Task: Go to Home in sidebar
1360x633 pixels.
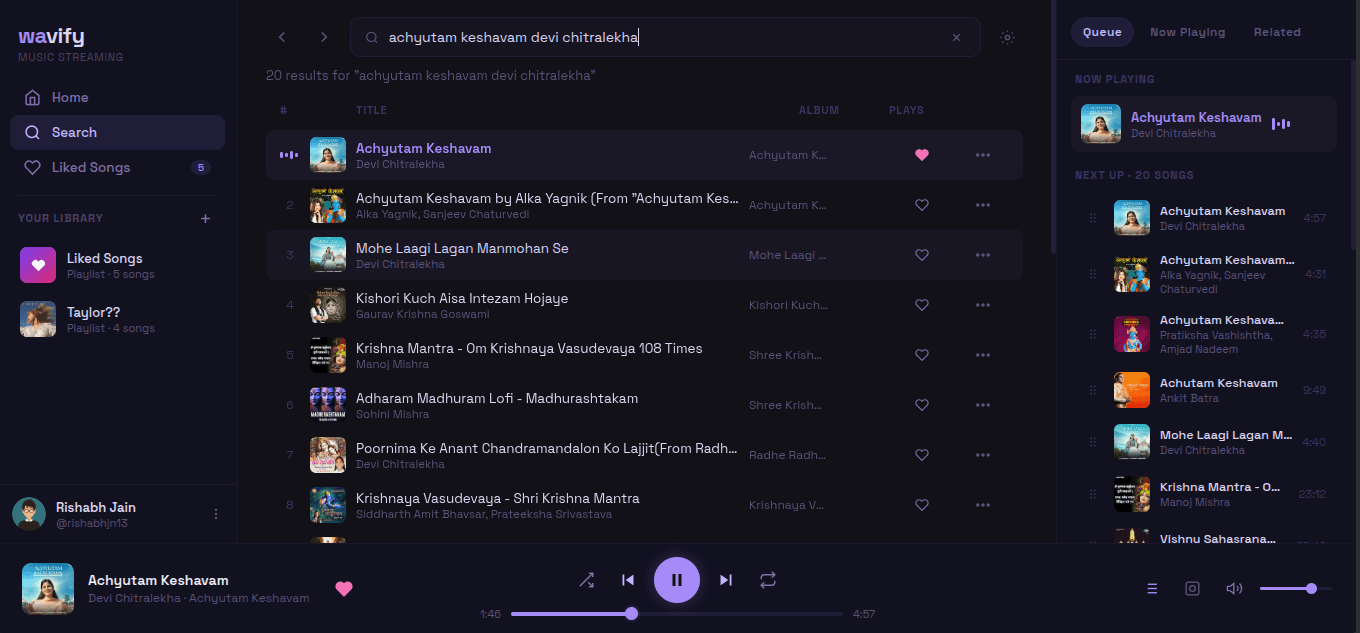Action: pyautogui.click(x=118, y=97)
